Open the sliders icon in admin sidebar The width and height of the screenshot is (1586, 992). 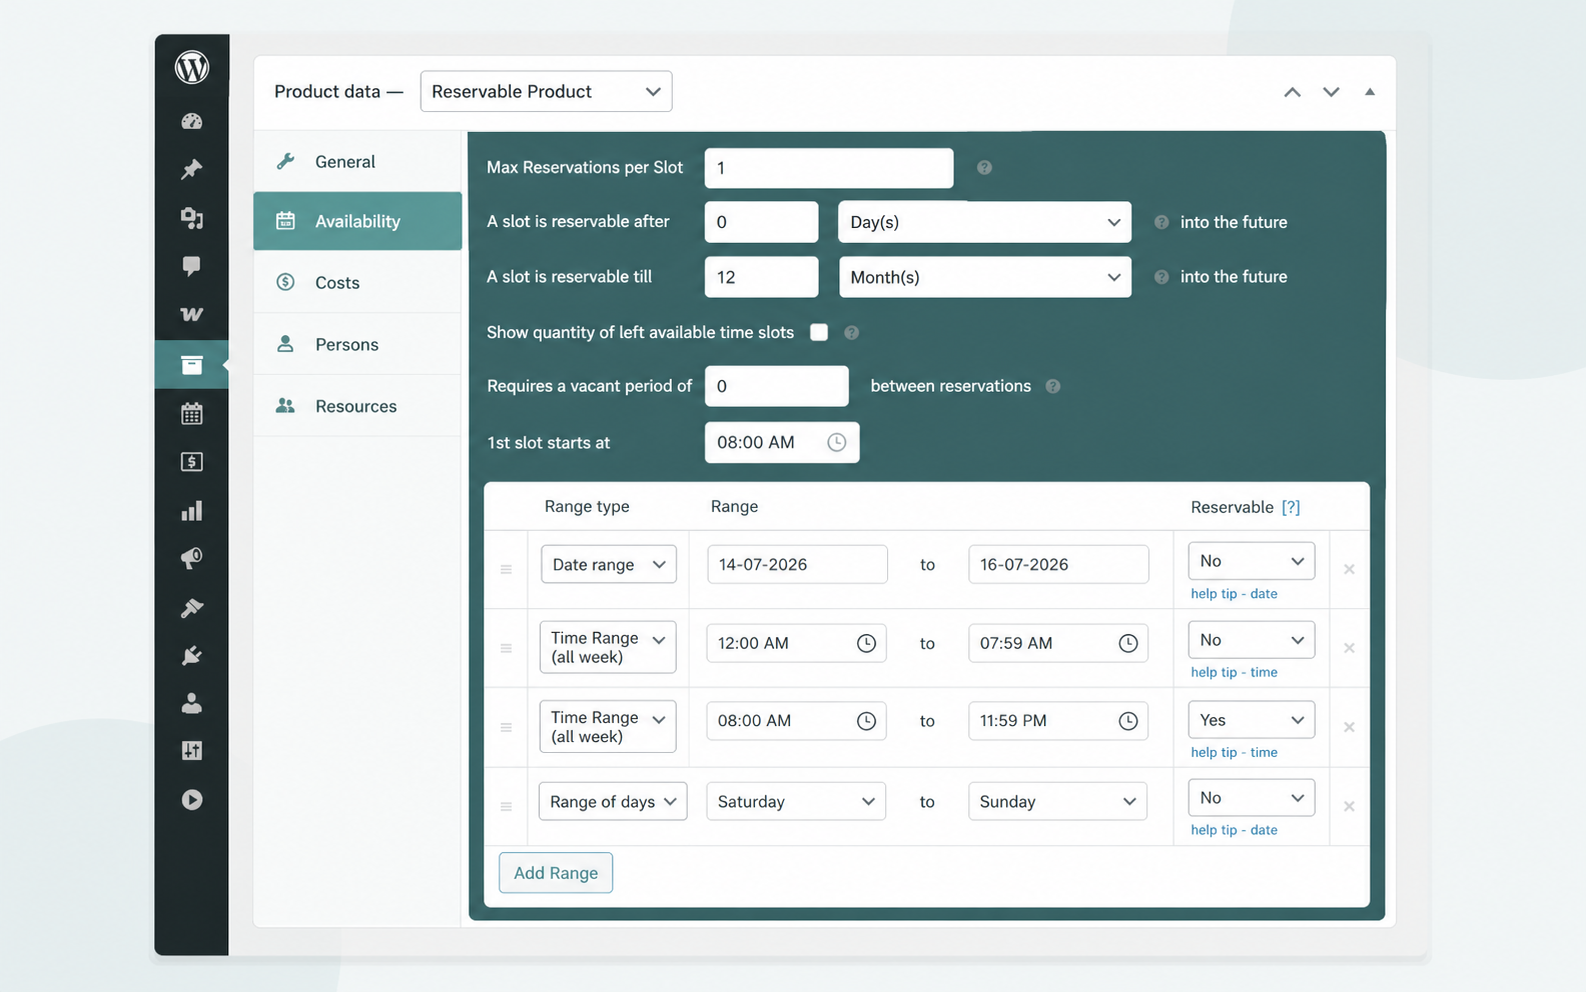[x=192, y=751]
